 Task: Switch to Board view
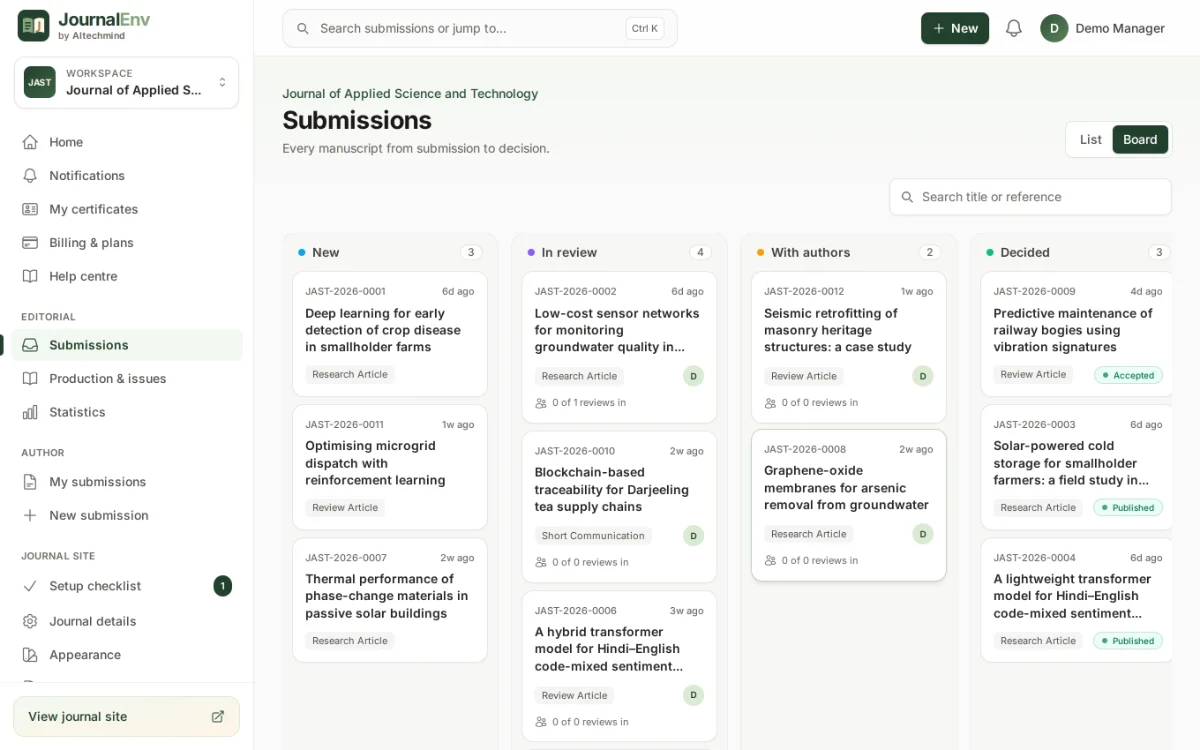(1140, 139)
